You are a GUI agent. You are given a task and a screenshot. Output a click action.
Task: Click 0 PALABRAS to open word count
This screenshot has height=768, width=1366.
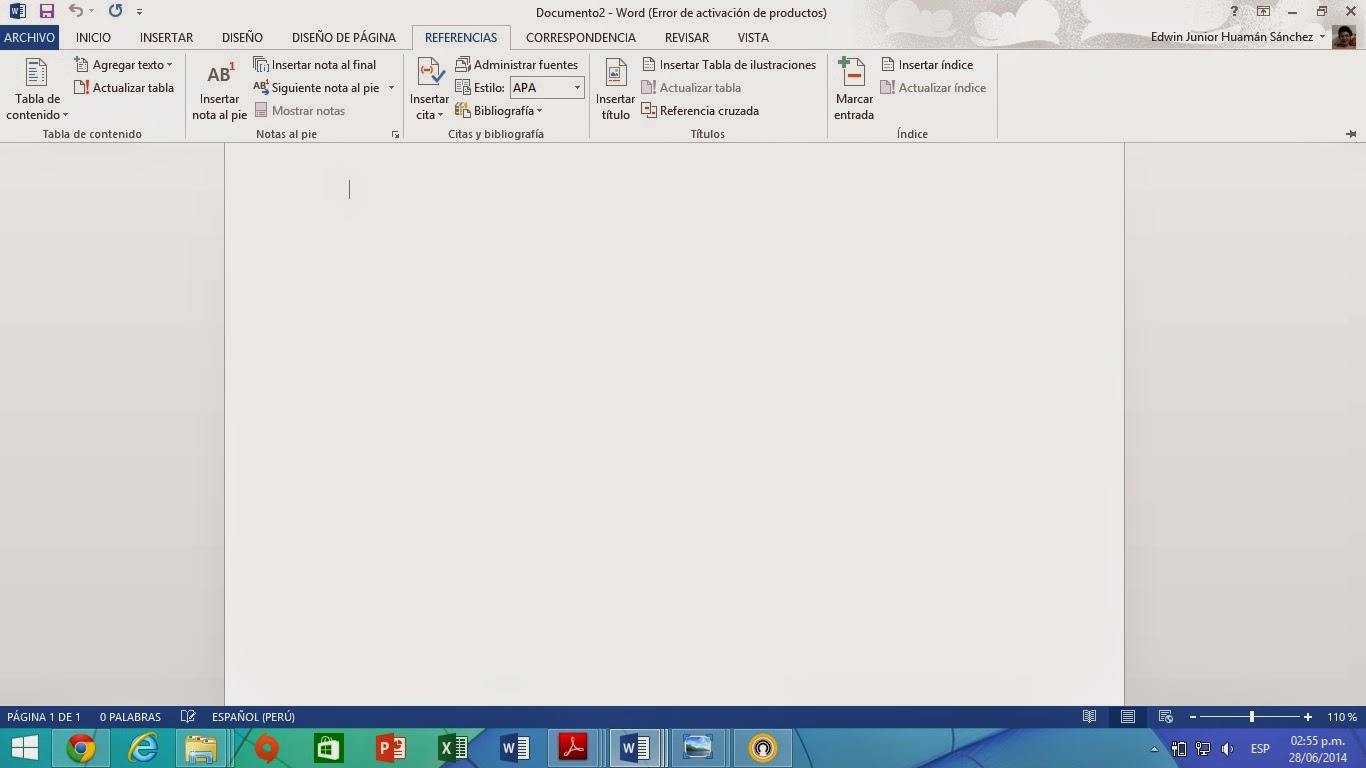128,716
